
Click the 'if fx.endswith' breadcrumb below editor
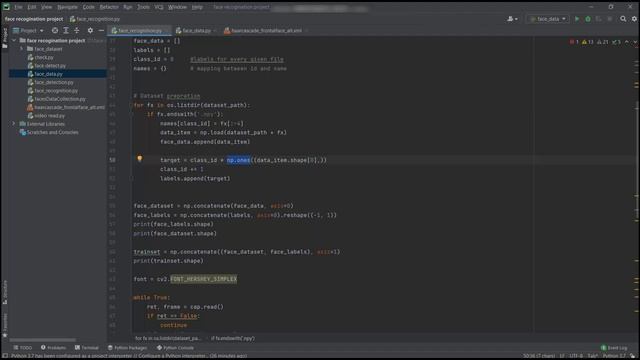[x=233, y=338]
